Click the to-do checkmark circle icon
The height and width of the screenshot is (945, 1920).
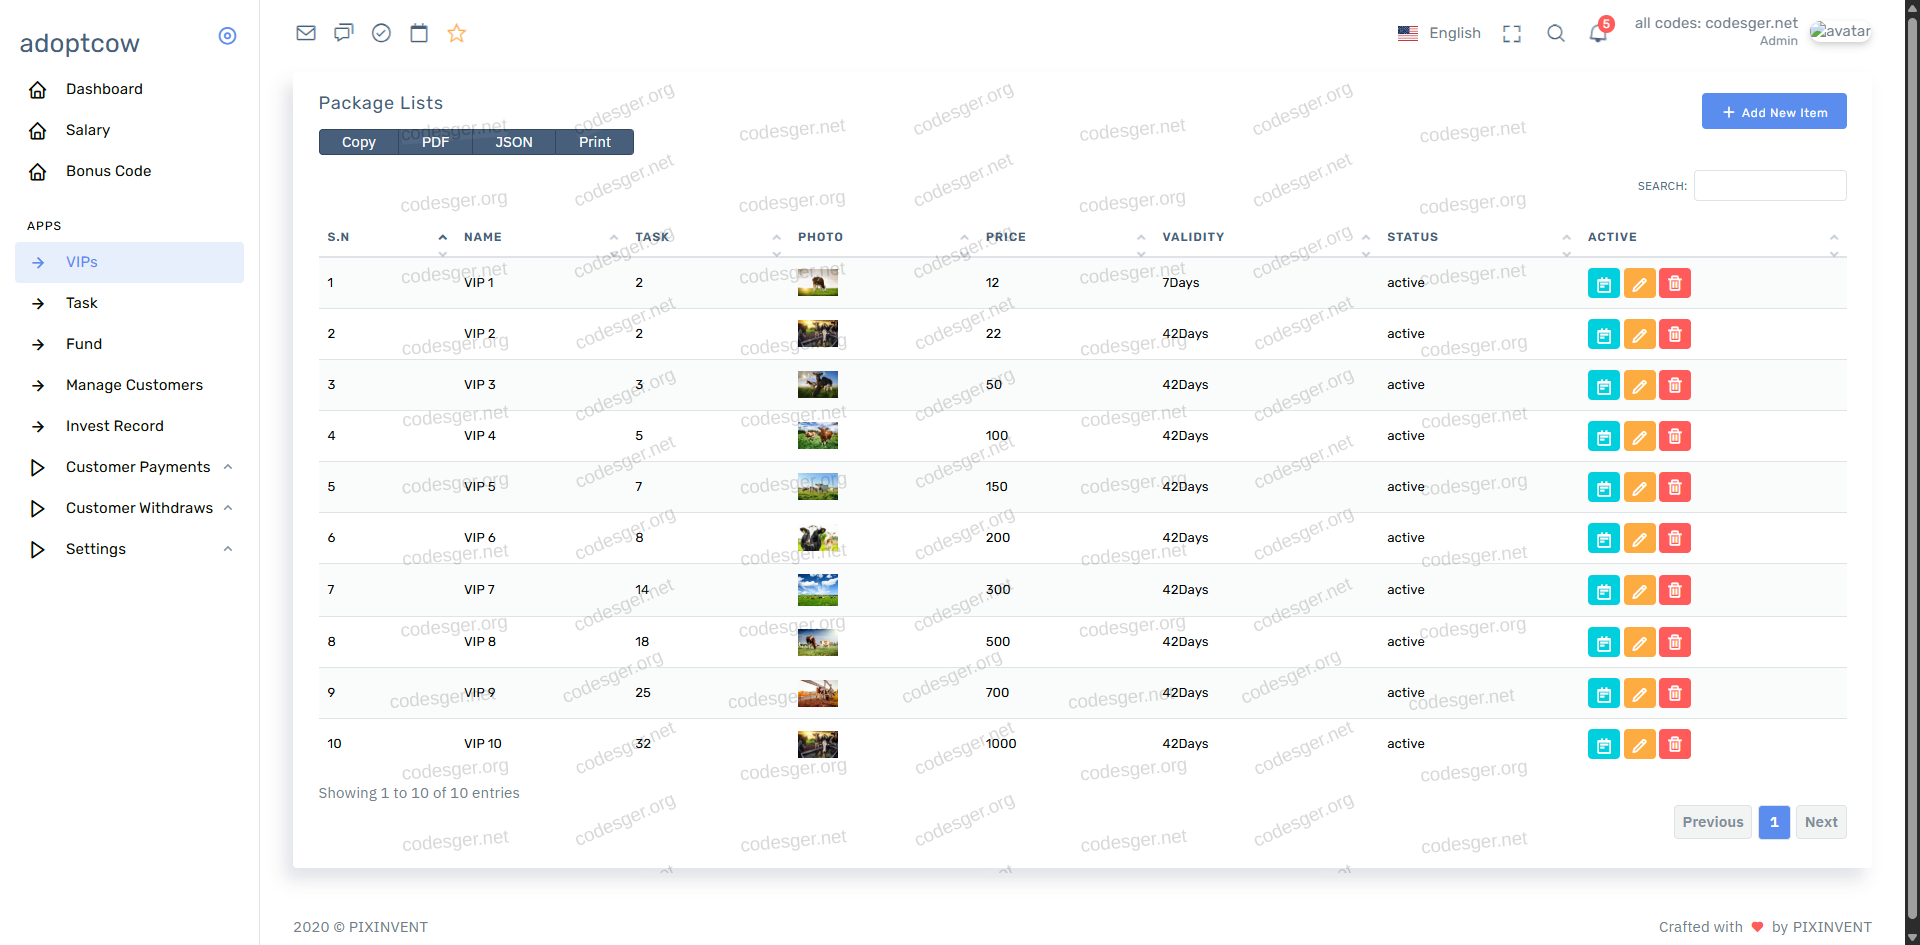[381, 33]
